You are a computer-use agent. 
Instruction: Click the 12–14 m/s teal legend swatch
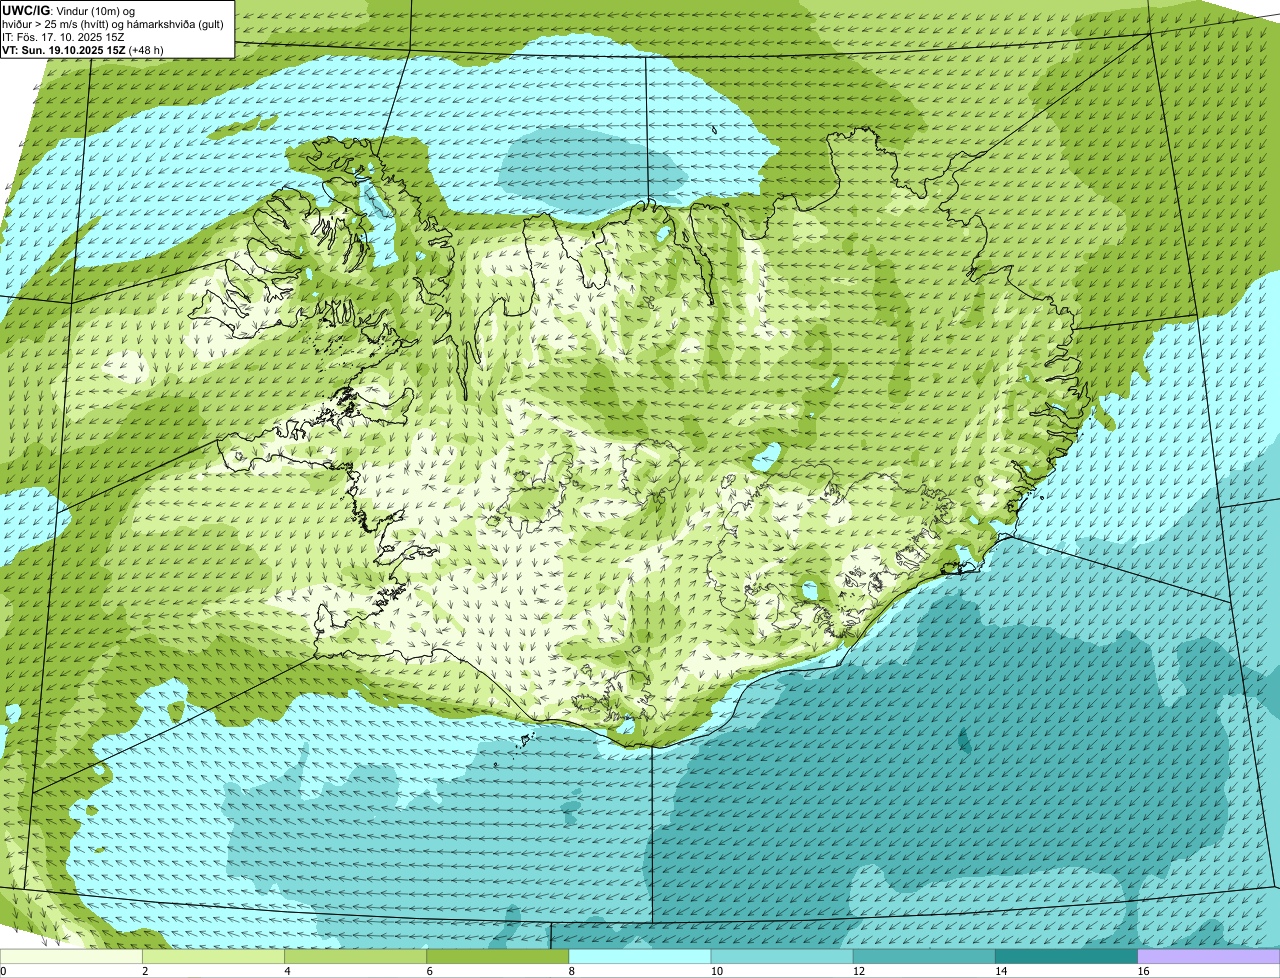click(924, 956)
